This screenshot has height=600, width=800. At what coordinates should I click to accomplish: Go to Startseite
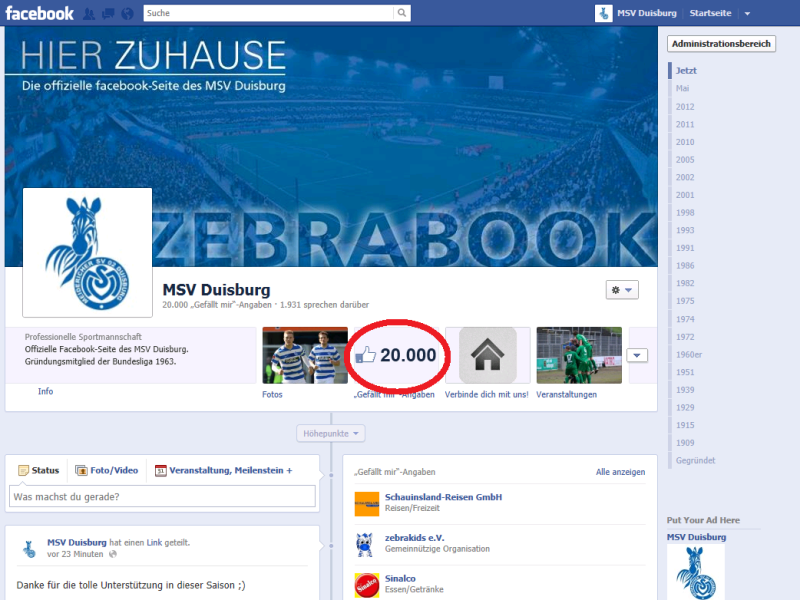pos(710,13)
